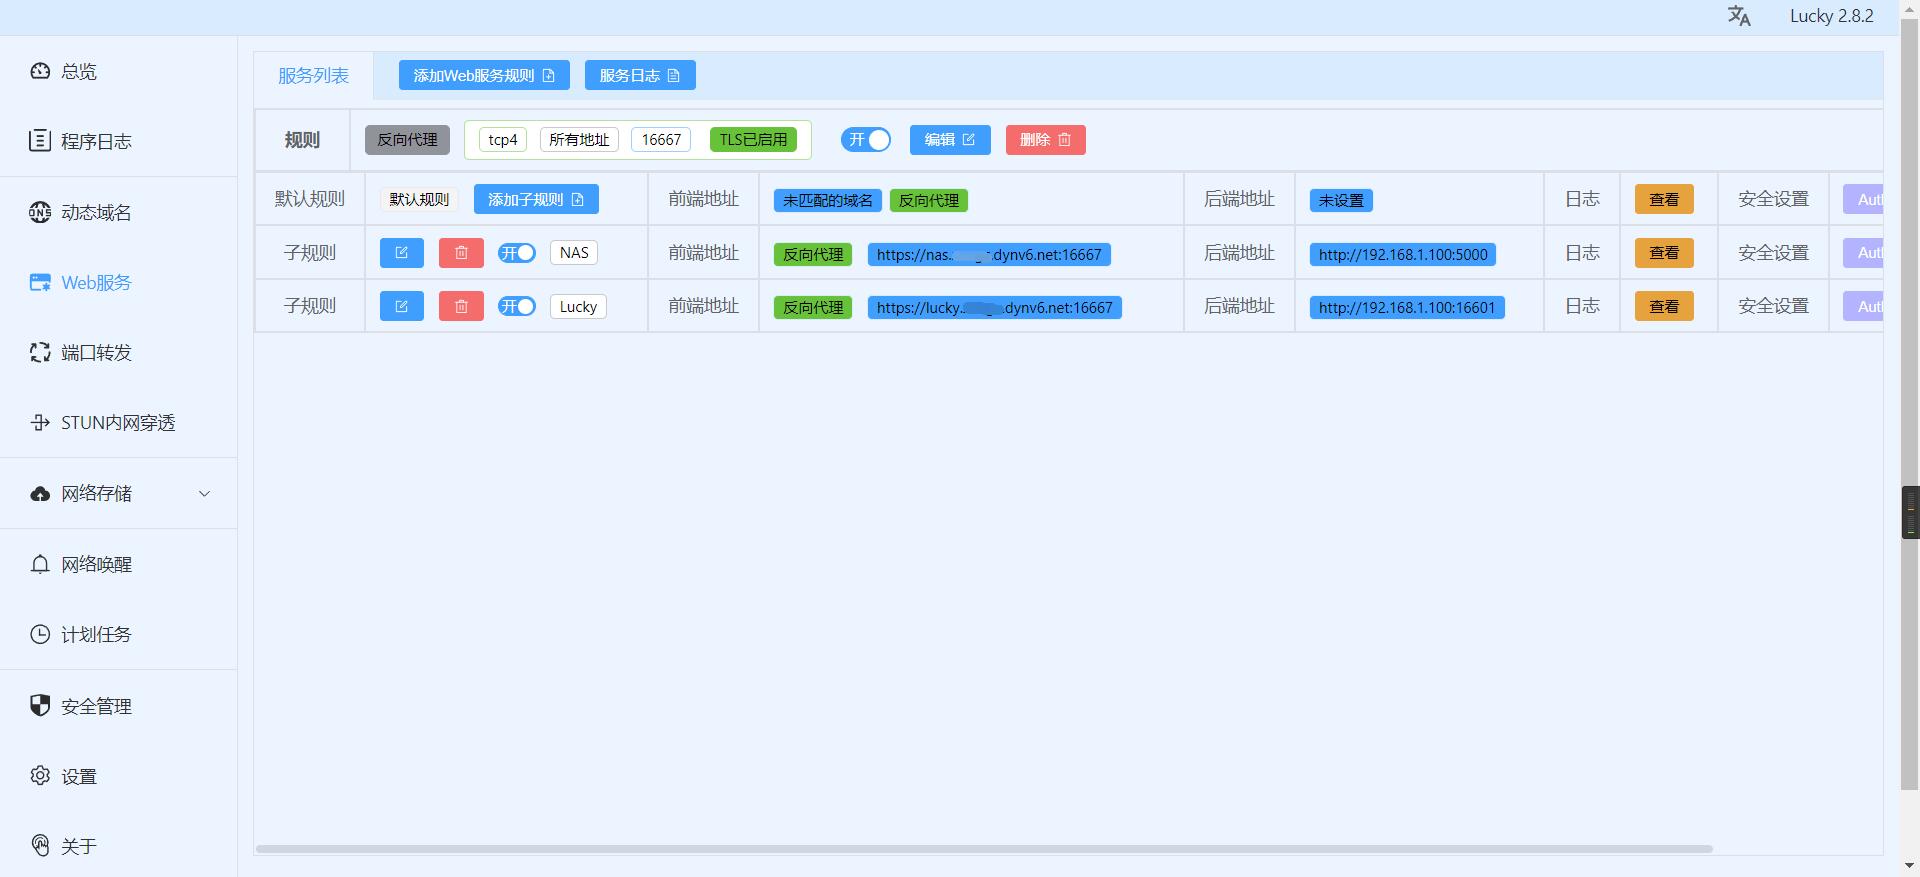The image size is (1920, 877).
Task: Disable the NAS sub-rule switch
Action: [517, 253]
